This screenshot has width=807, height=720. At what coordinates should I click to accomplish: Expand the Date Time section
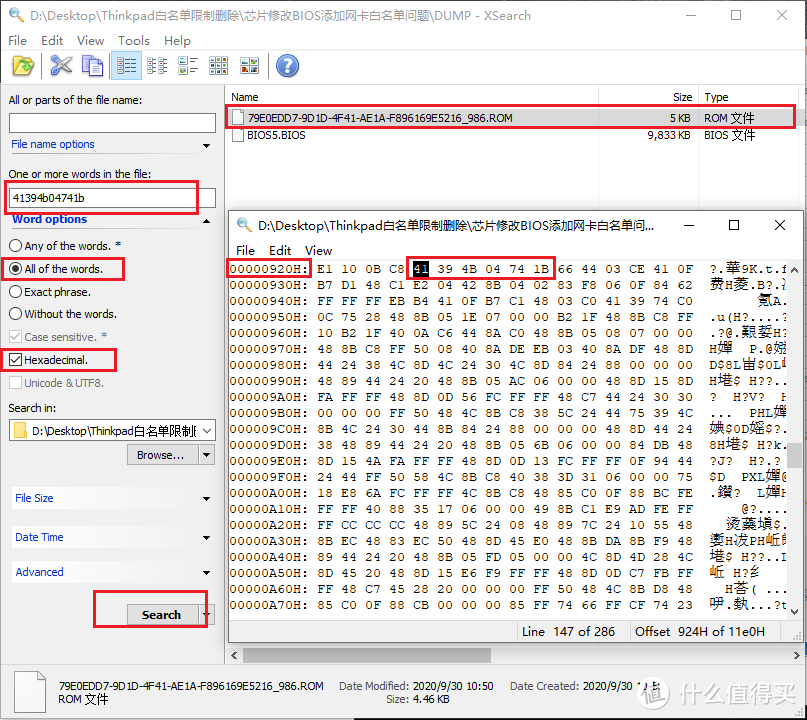[x=206, y=538]
